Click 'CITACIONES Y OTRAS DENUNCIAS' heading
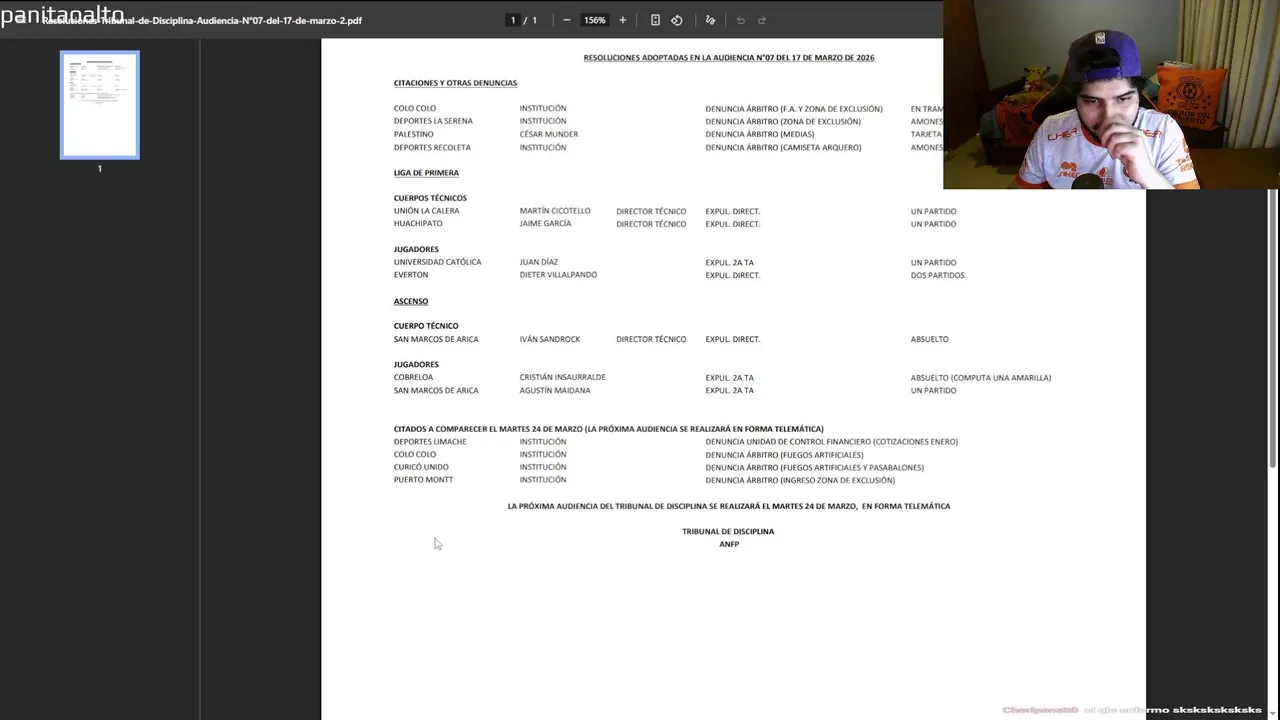The height and width of the screenshot is (720, 1280). click(x=455, y=83)
